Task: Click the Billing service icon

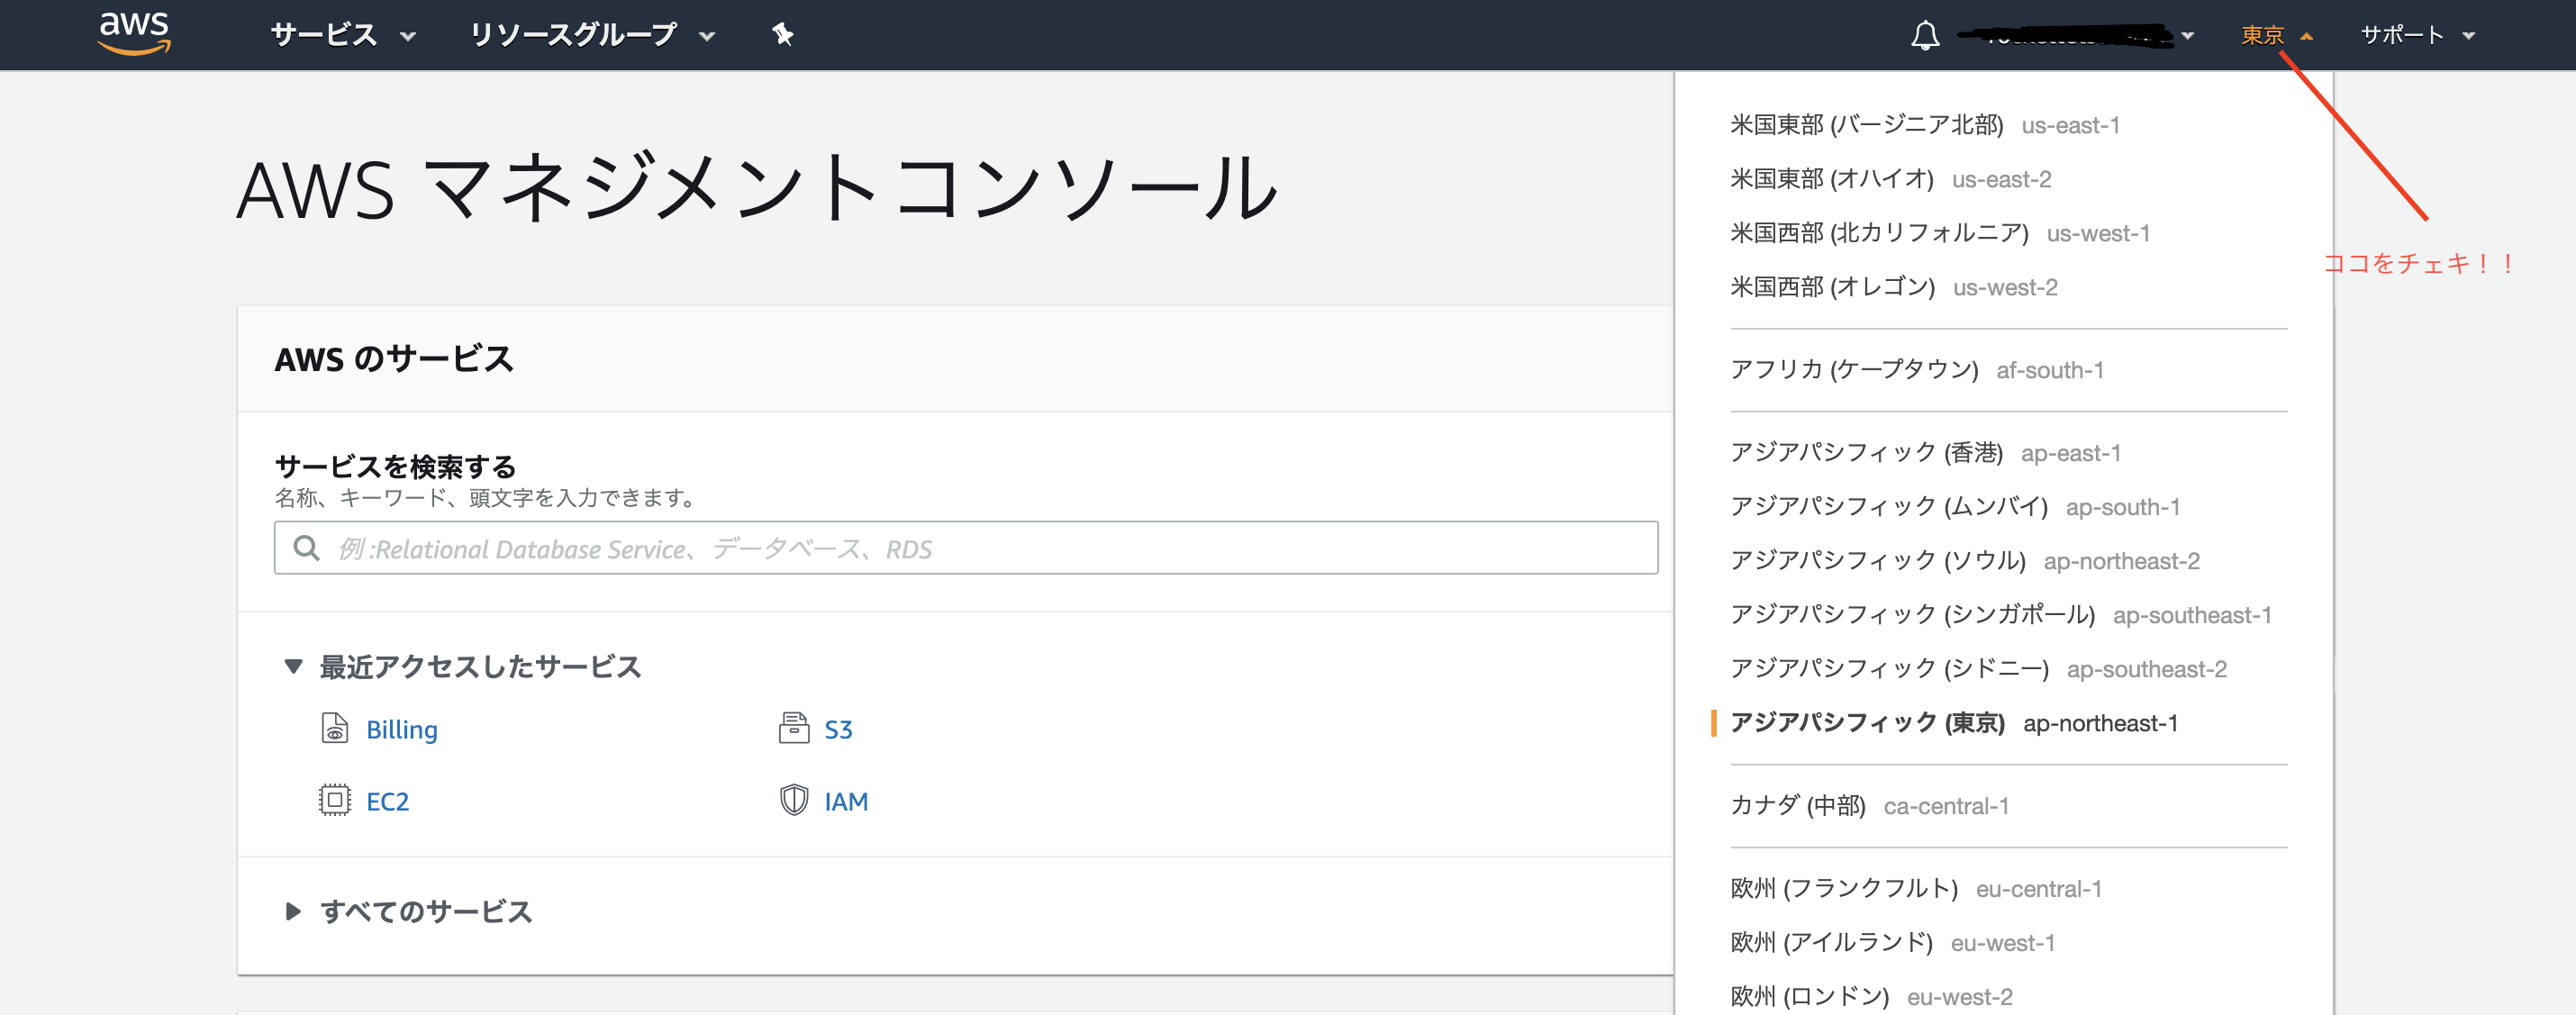Action: pos(335,728)
